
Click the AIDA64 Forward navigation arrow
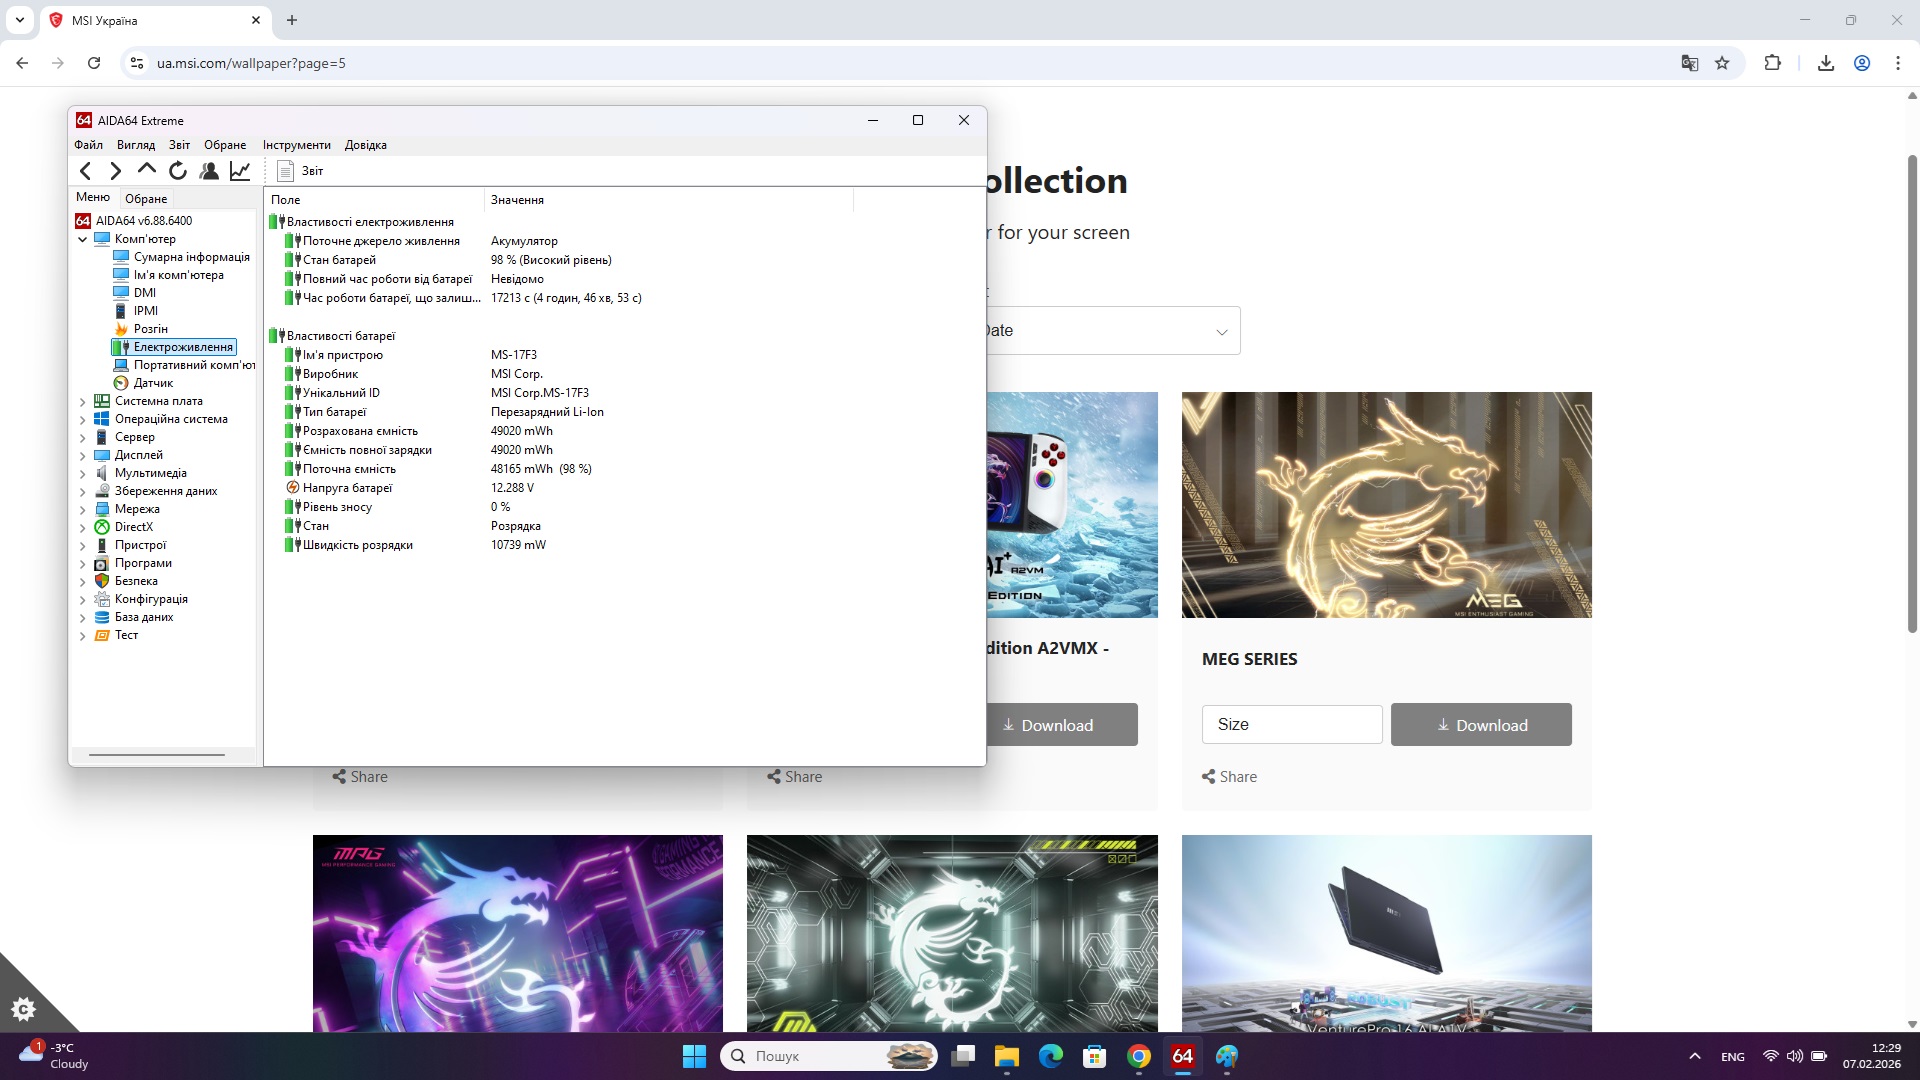coord(116,171)
